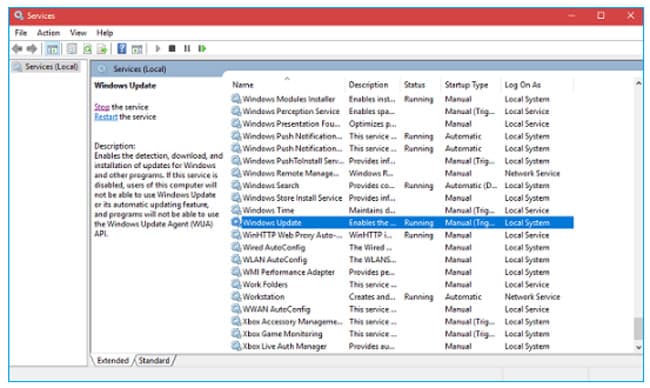Click the Pause Service icon
650x388 pixels.
click(x=187, y=48)
